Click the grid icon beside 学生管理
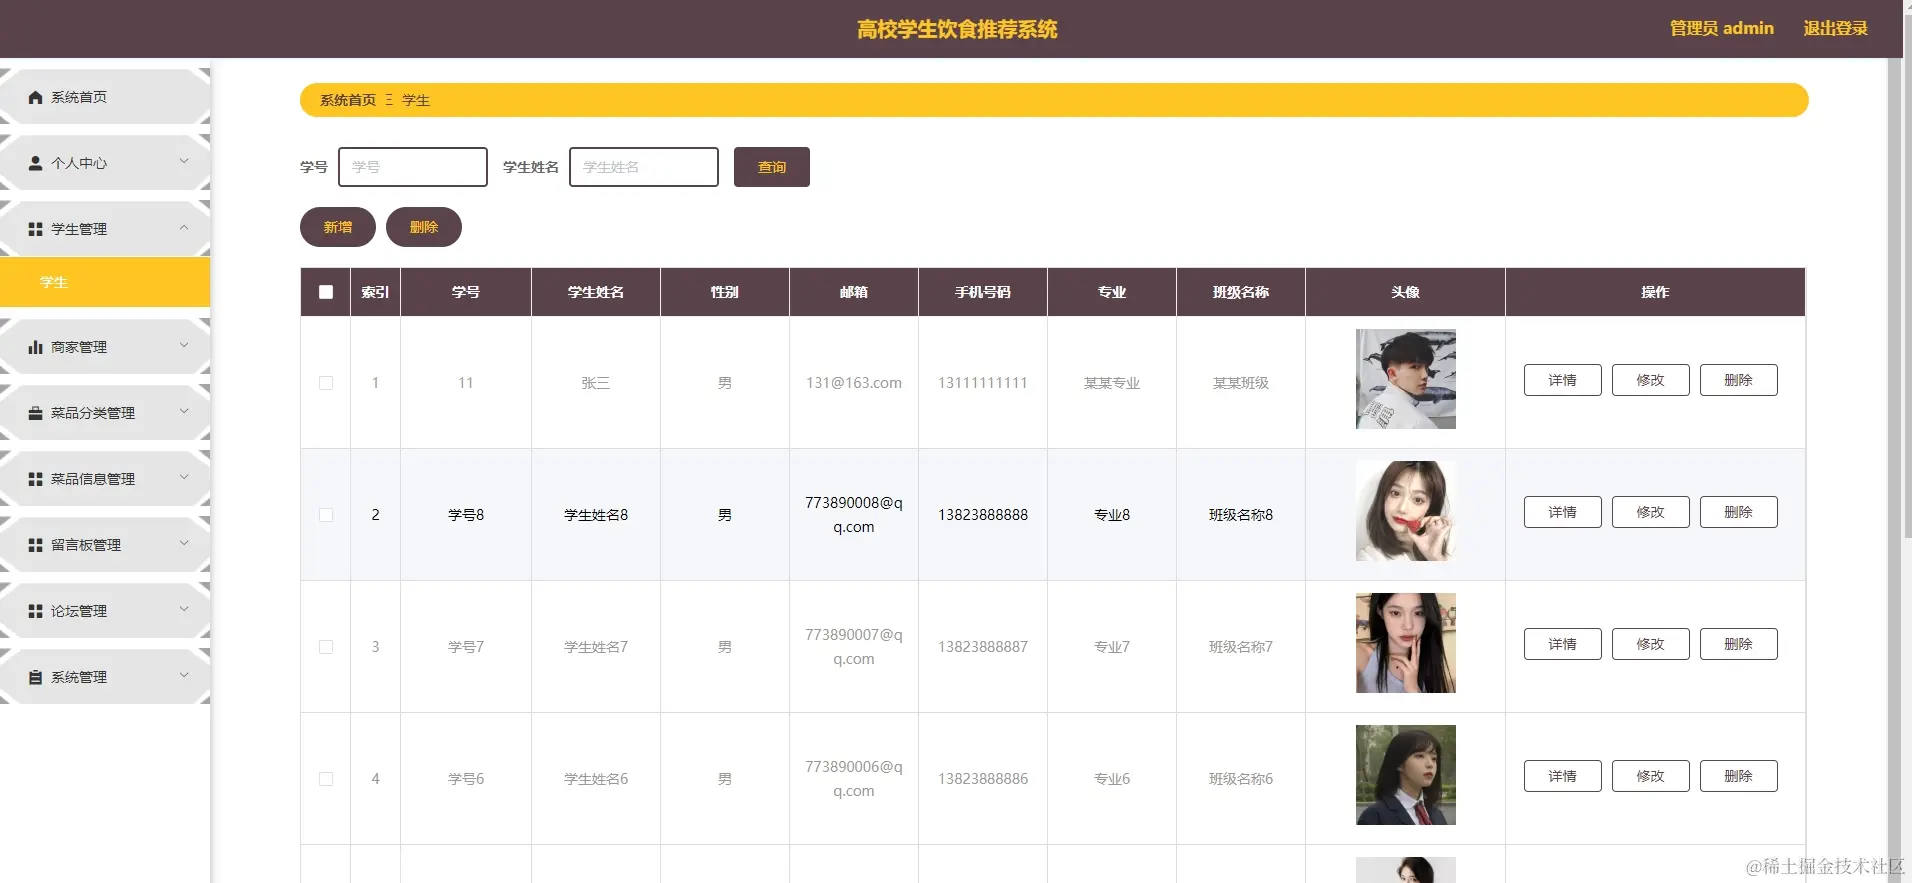 click(x=36, y=229)
